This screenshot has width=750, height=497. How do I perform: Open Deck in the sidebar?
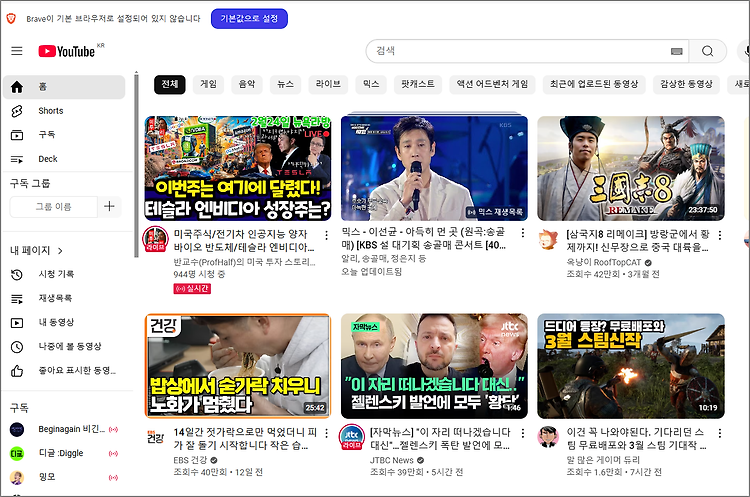coord(64,159)
